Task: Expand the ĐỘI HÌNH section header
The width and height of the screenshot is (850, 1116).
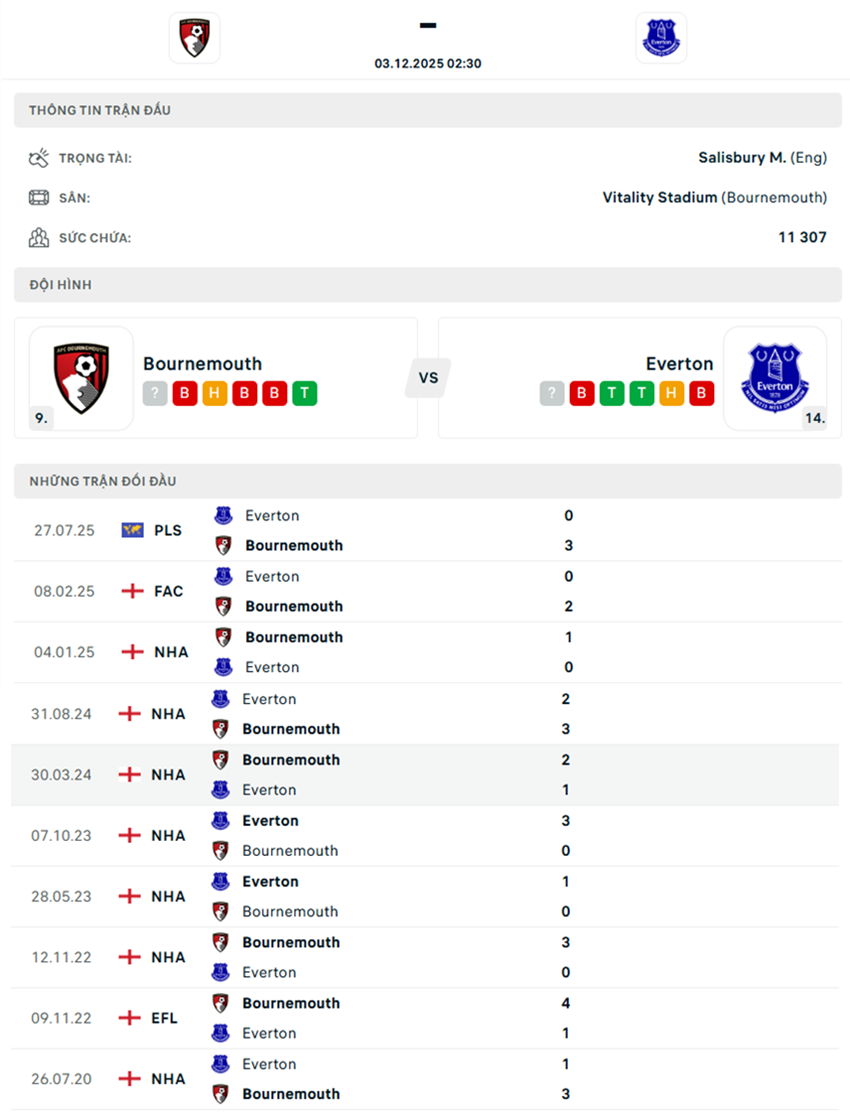Action: click(x=425, y=284)
